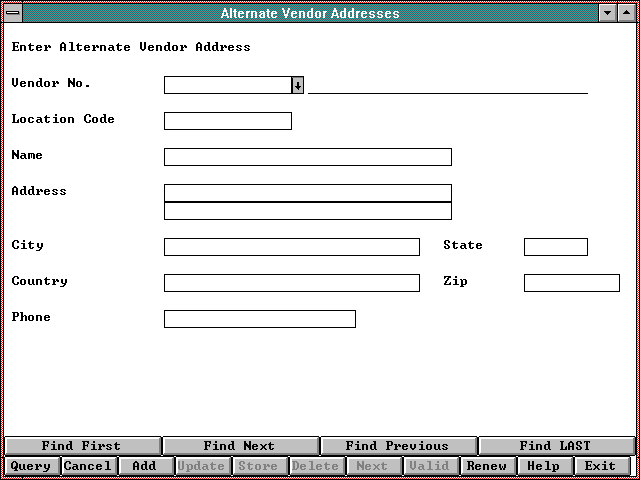The width and height of the screenshot is (640, 480).
Task: Focus the City input box
Action: [x=291, y=247]
